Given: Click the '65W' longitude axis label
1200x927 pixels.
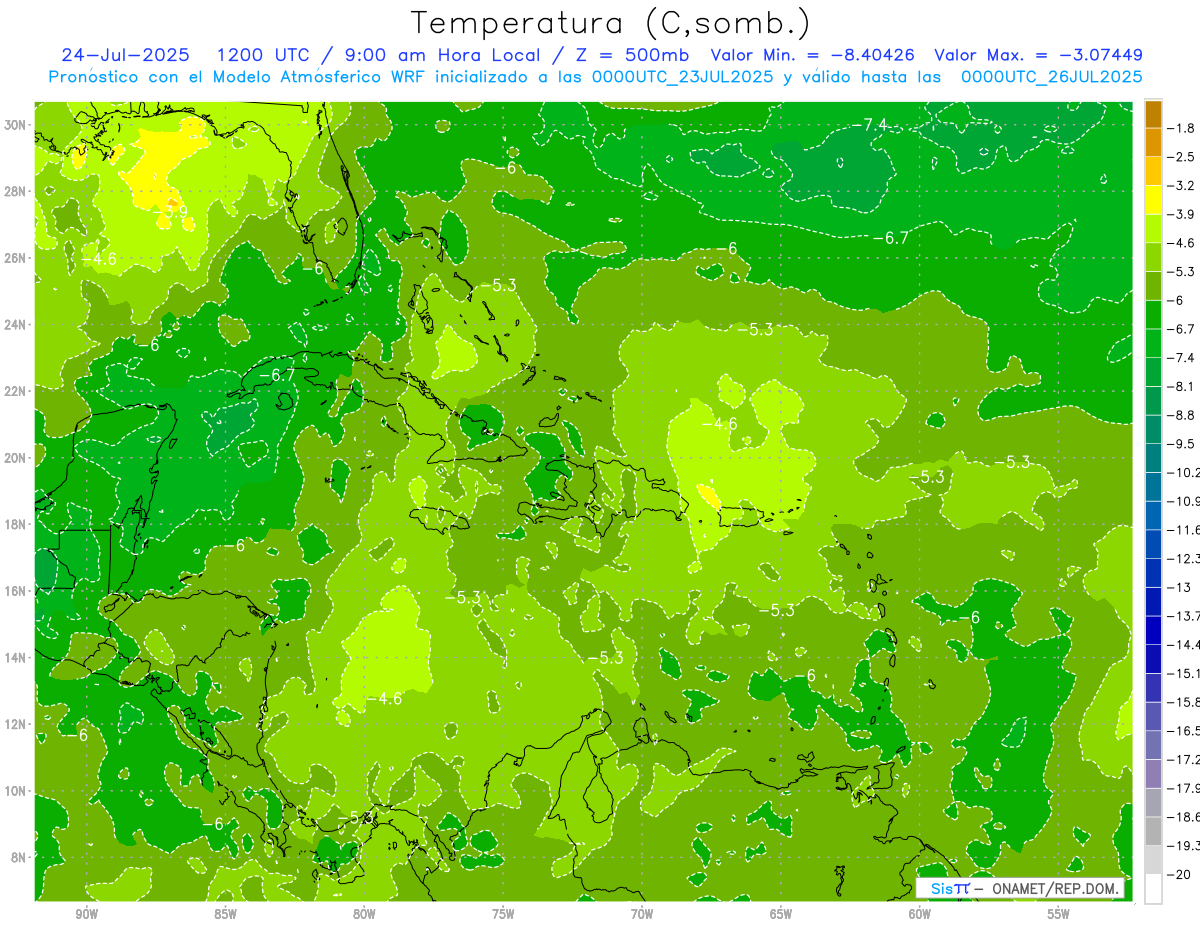Looking at the screenshot, I should tap(781, 914).
